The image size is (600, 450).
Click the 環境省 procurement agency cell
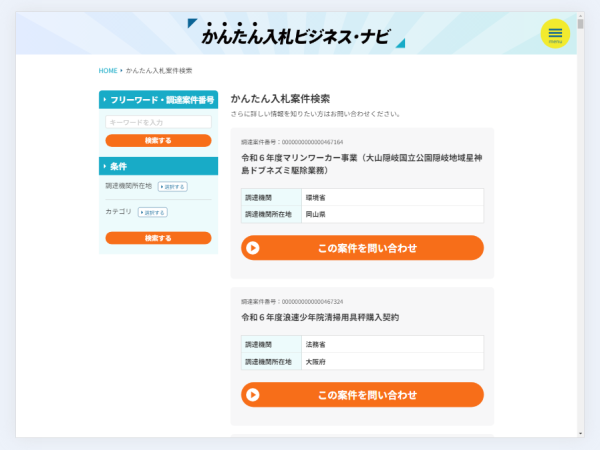pos(316,198)
